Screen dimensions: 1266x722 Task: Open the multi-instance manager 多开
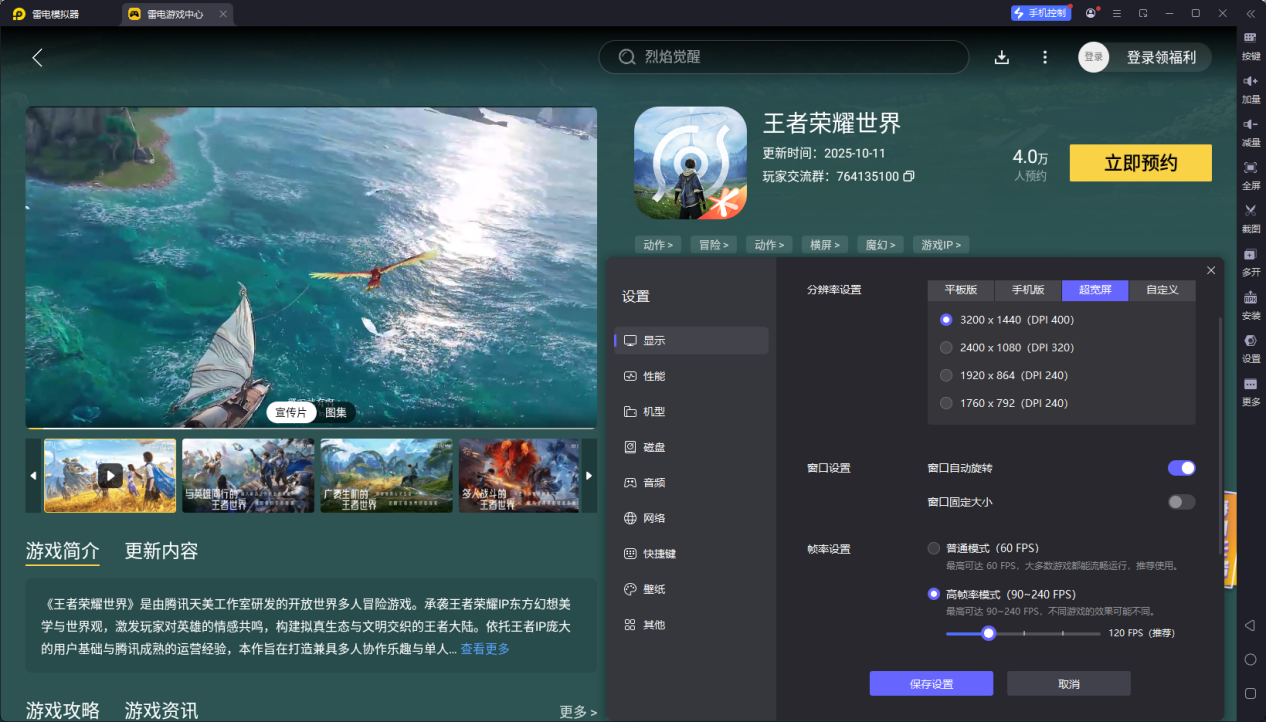(1250, 260)
